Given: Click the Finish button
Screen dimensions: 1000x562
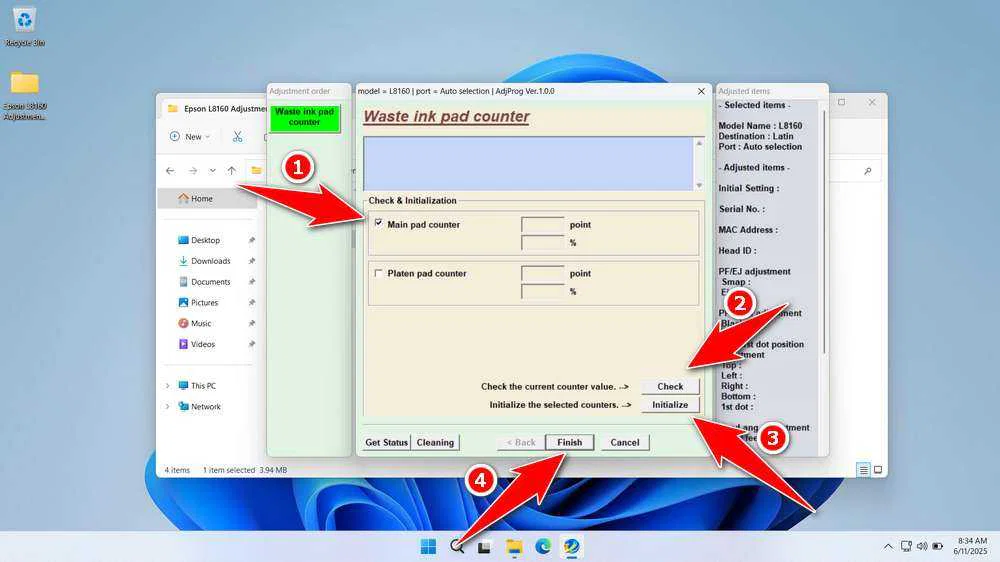Looking at the screenshot, I should coord(569,442).
